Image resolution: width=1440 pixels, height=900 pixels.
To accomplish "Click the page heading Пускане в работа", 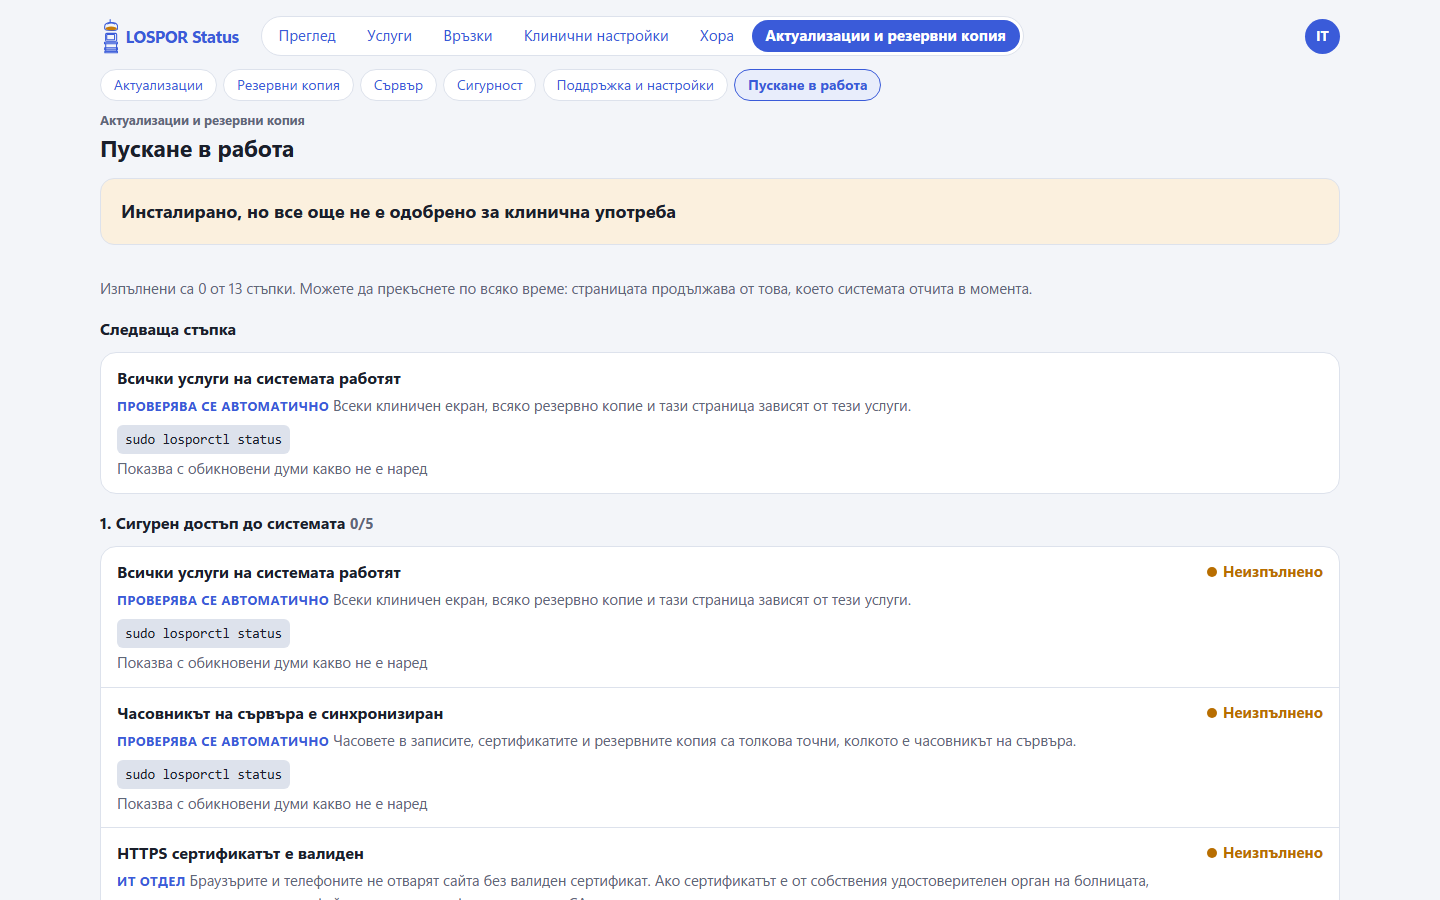I will coord(197,149).
